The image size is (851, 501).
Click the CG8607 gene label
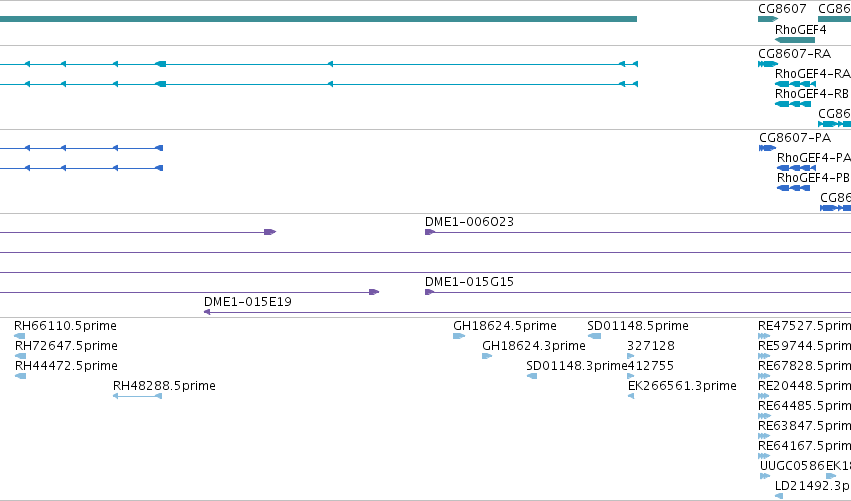click(x=782, y=9)
